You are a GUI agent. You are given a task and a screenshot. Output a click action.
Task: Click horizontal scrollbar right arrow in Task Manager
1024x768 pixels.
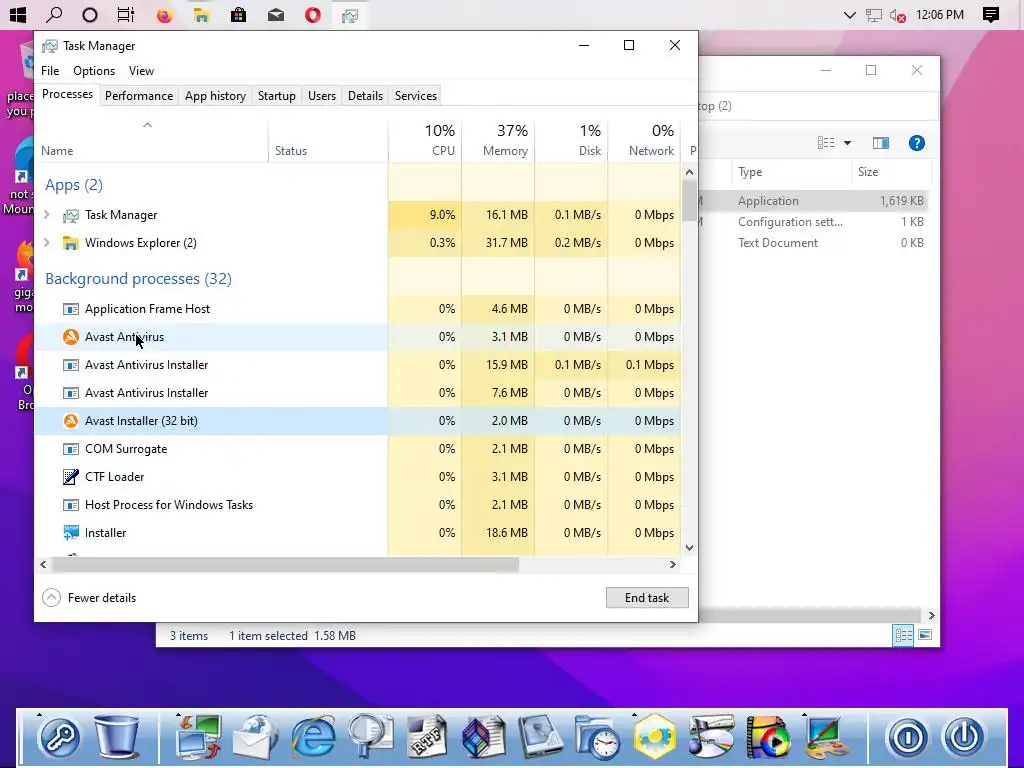pyautogui.click(x=673, y=564)
